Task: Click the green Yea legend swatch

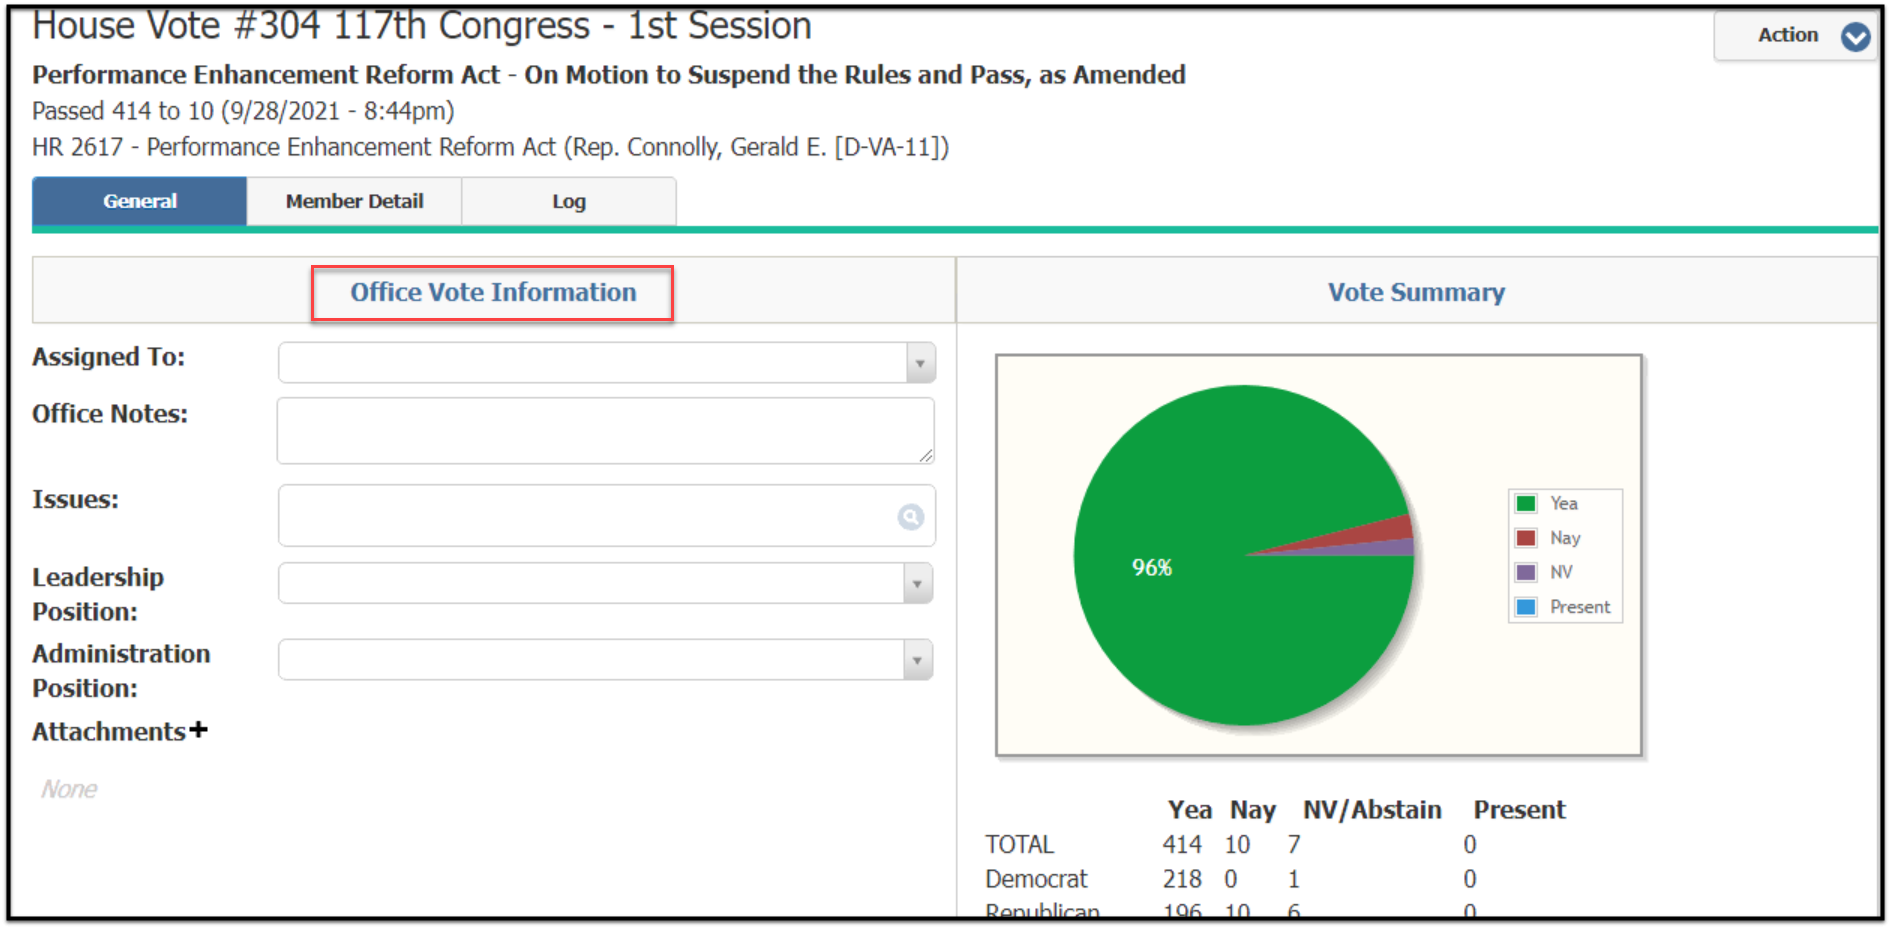Action: (1525, 503)
